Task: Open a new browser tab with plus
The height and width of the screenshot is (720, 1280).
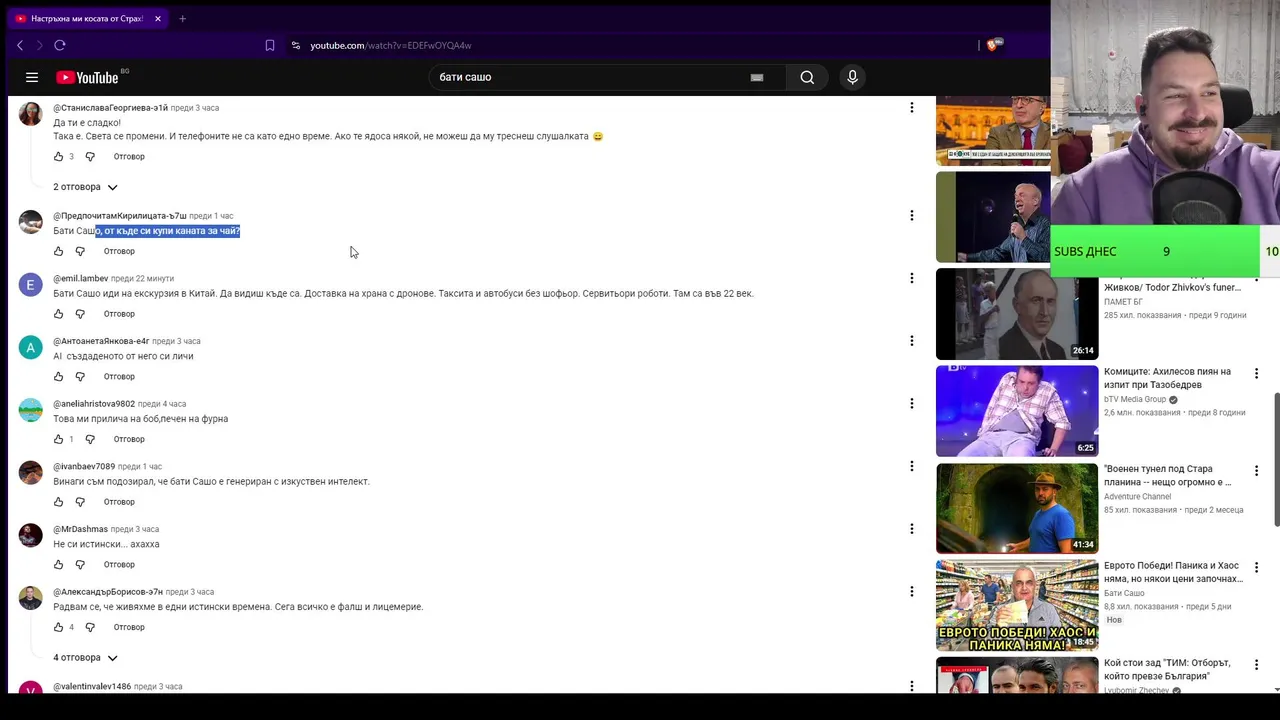Action: click(182, 18)
